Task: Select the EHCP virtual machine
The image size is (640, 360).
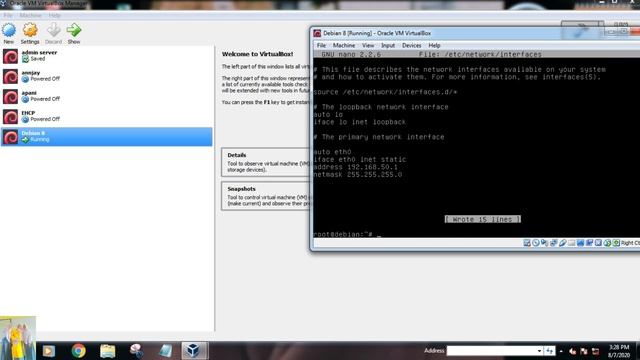Action: 107,116
